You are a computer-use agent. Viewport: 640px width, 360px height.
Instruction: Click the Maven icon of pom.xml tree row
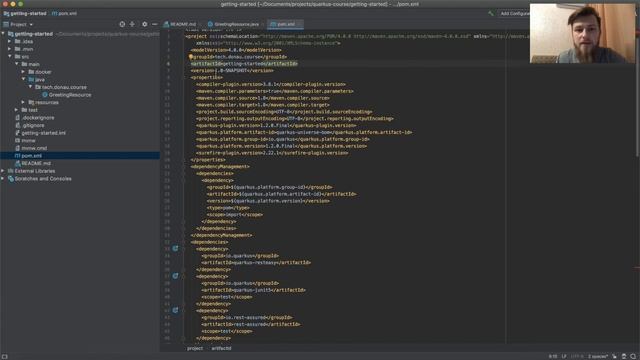click(18, 156)
